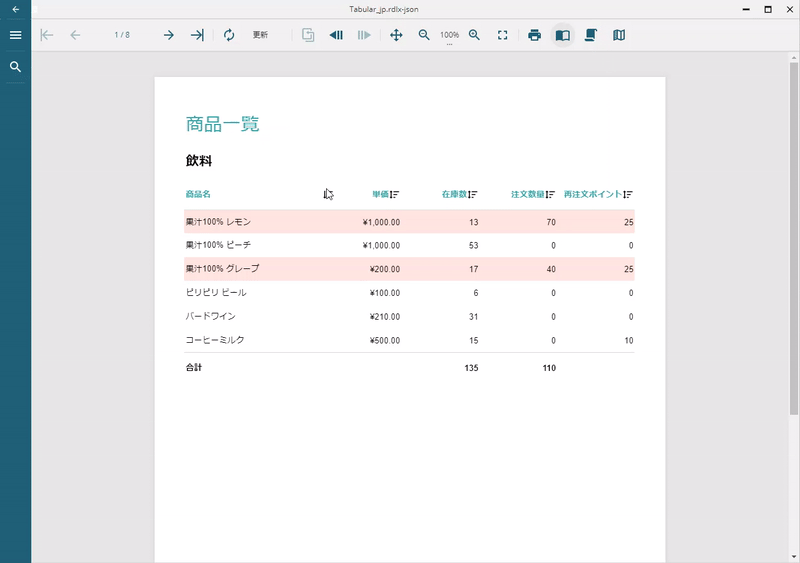Click the history back icon
This screenshot has width=800, height=563.
(x=336, y=35)
